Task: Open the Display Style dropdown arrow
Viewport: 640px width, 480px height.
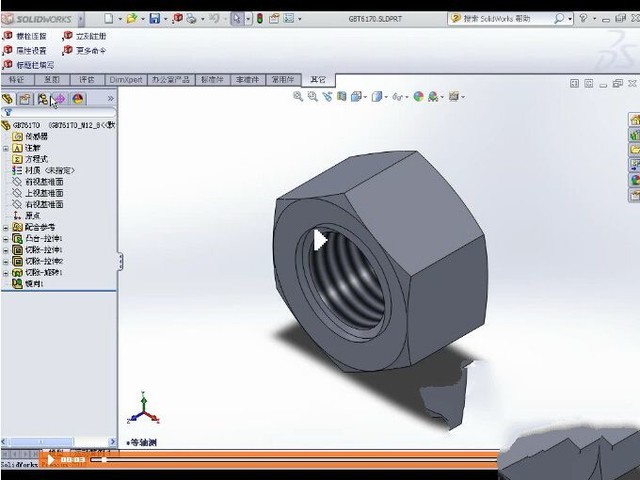Action: click(387, 97)
